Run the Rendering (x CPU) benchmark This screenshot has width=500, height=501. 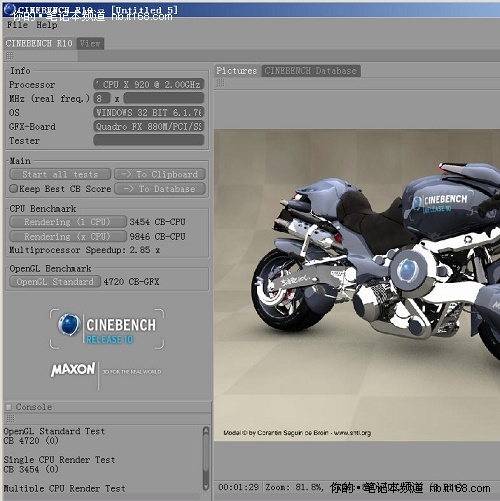68,236
